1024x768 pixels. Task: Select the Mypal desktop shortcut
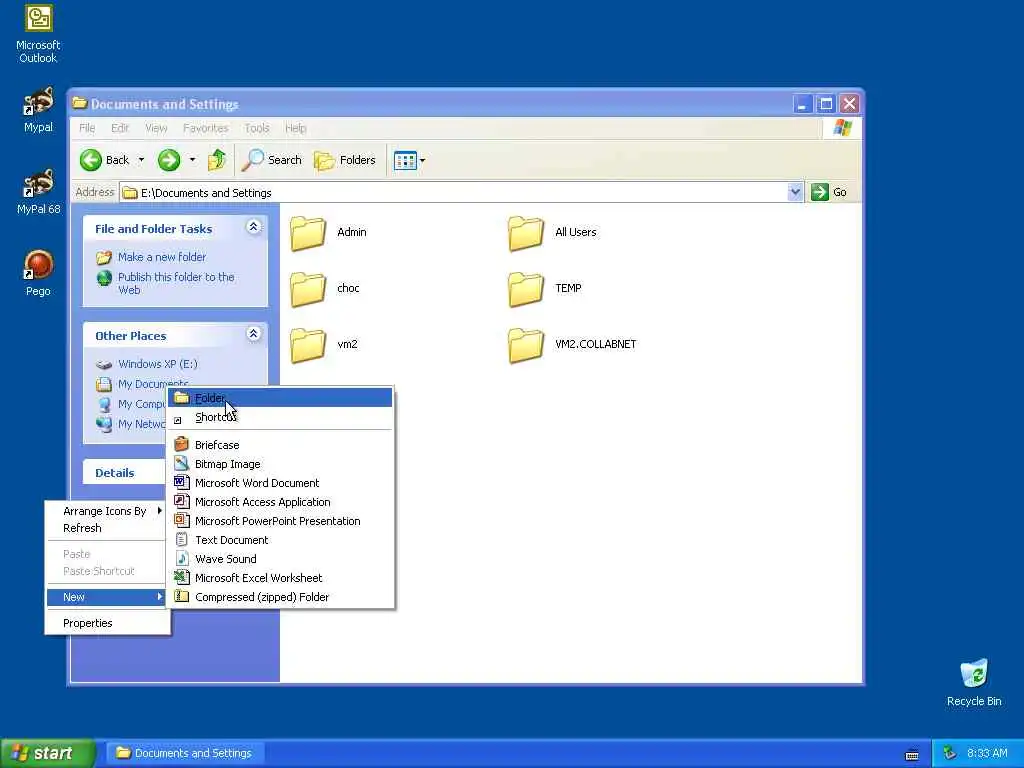pos(38,110)
